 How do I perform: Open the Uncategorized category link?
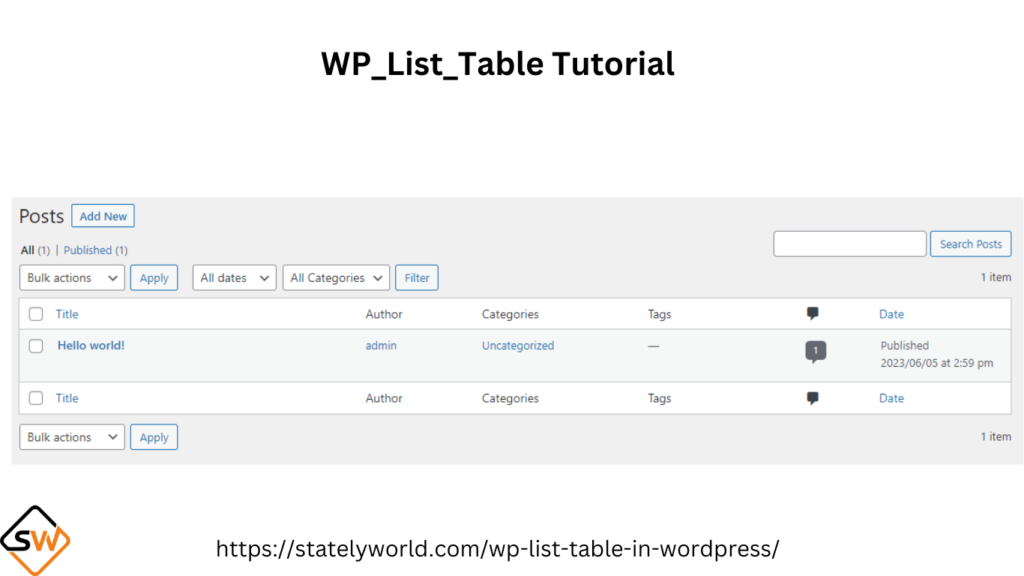click(518, 345)
